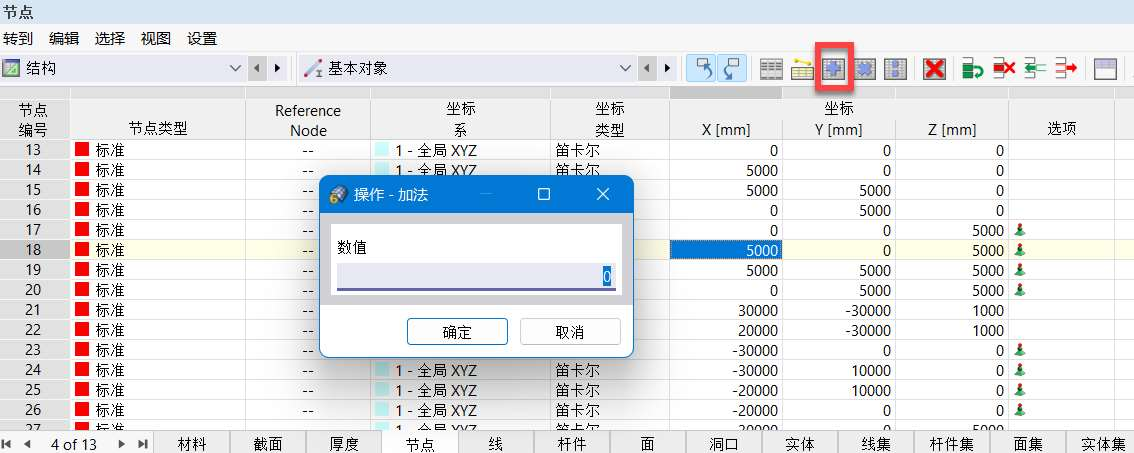Click the support icon in row 18
The width and height of the screenshot is (1134, 453).
[1020, 250]
